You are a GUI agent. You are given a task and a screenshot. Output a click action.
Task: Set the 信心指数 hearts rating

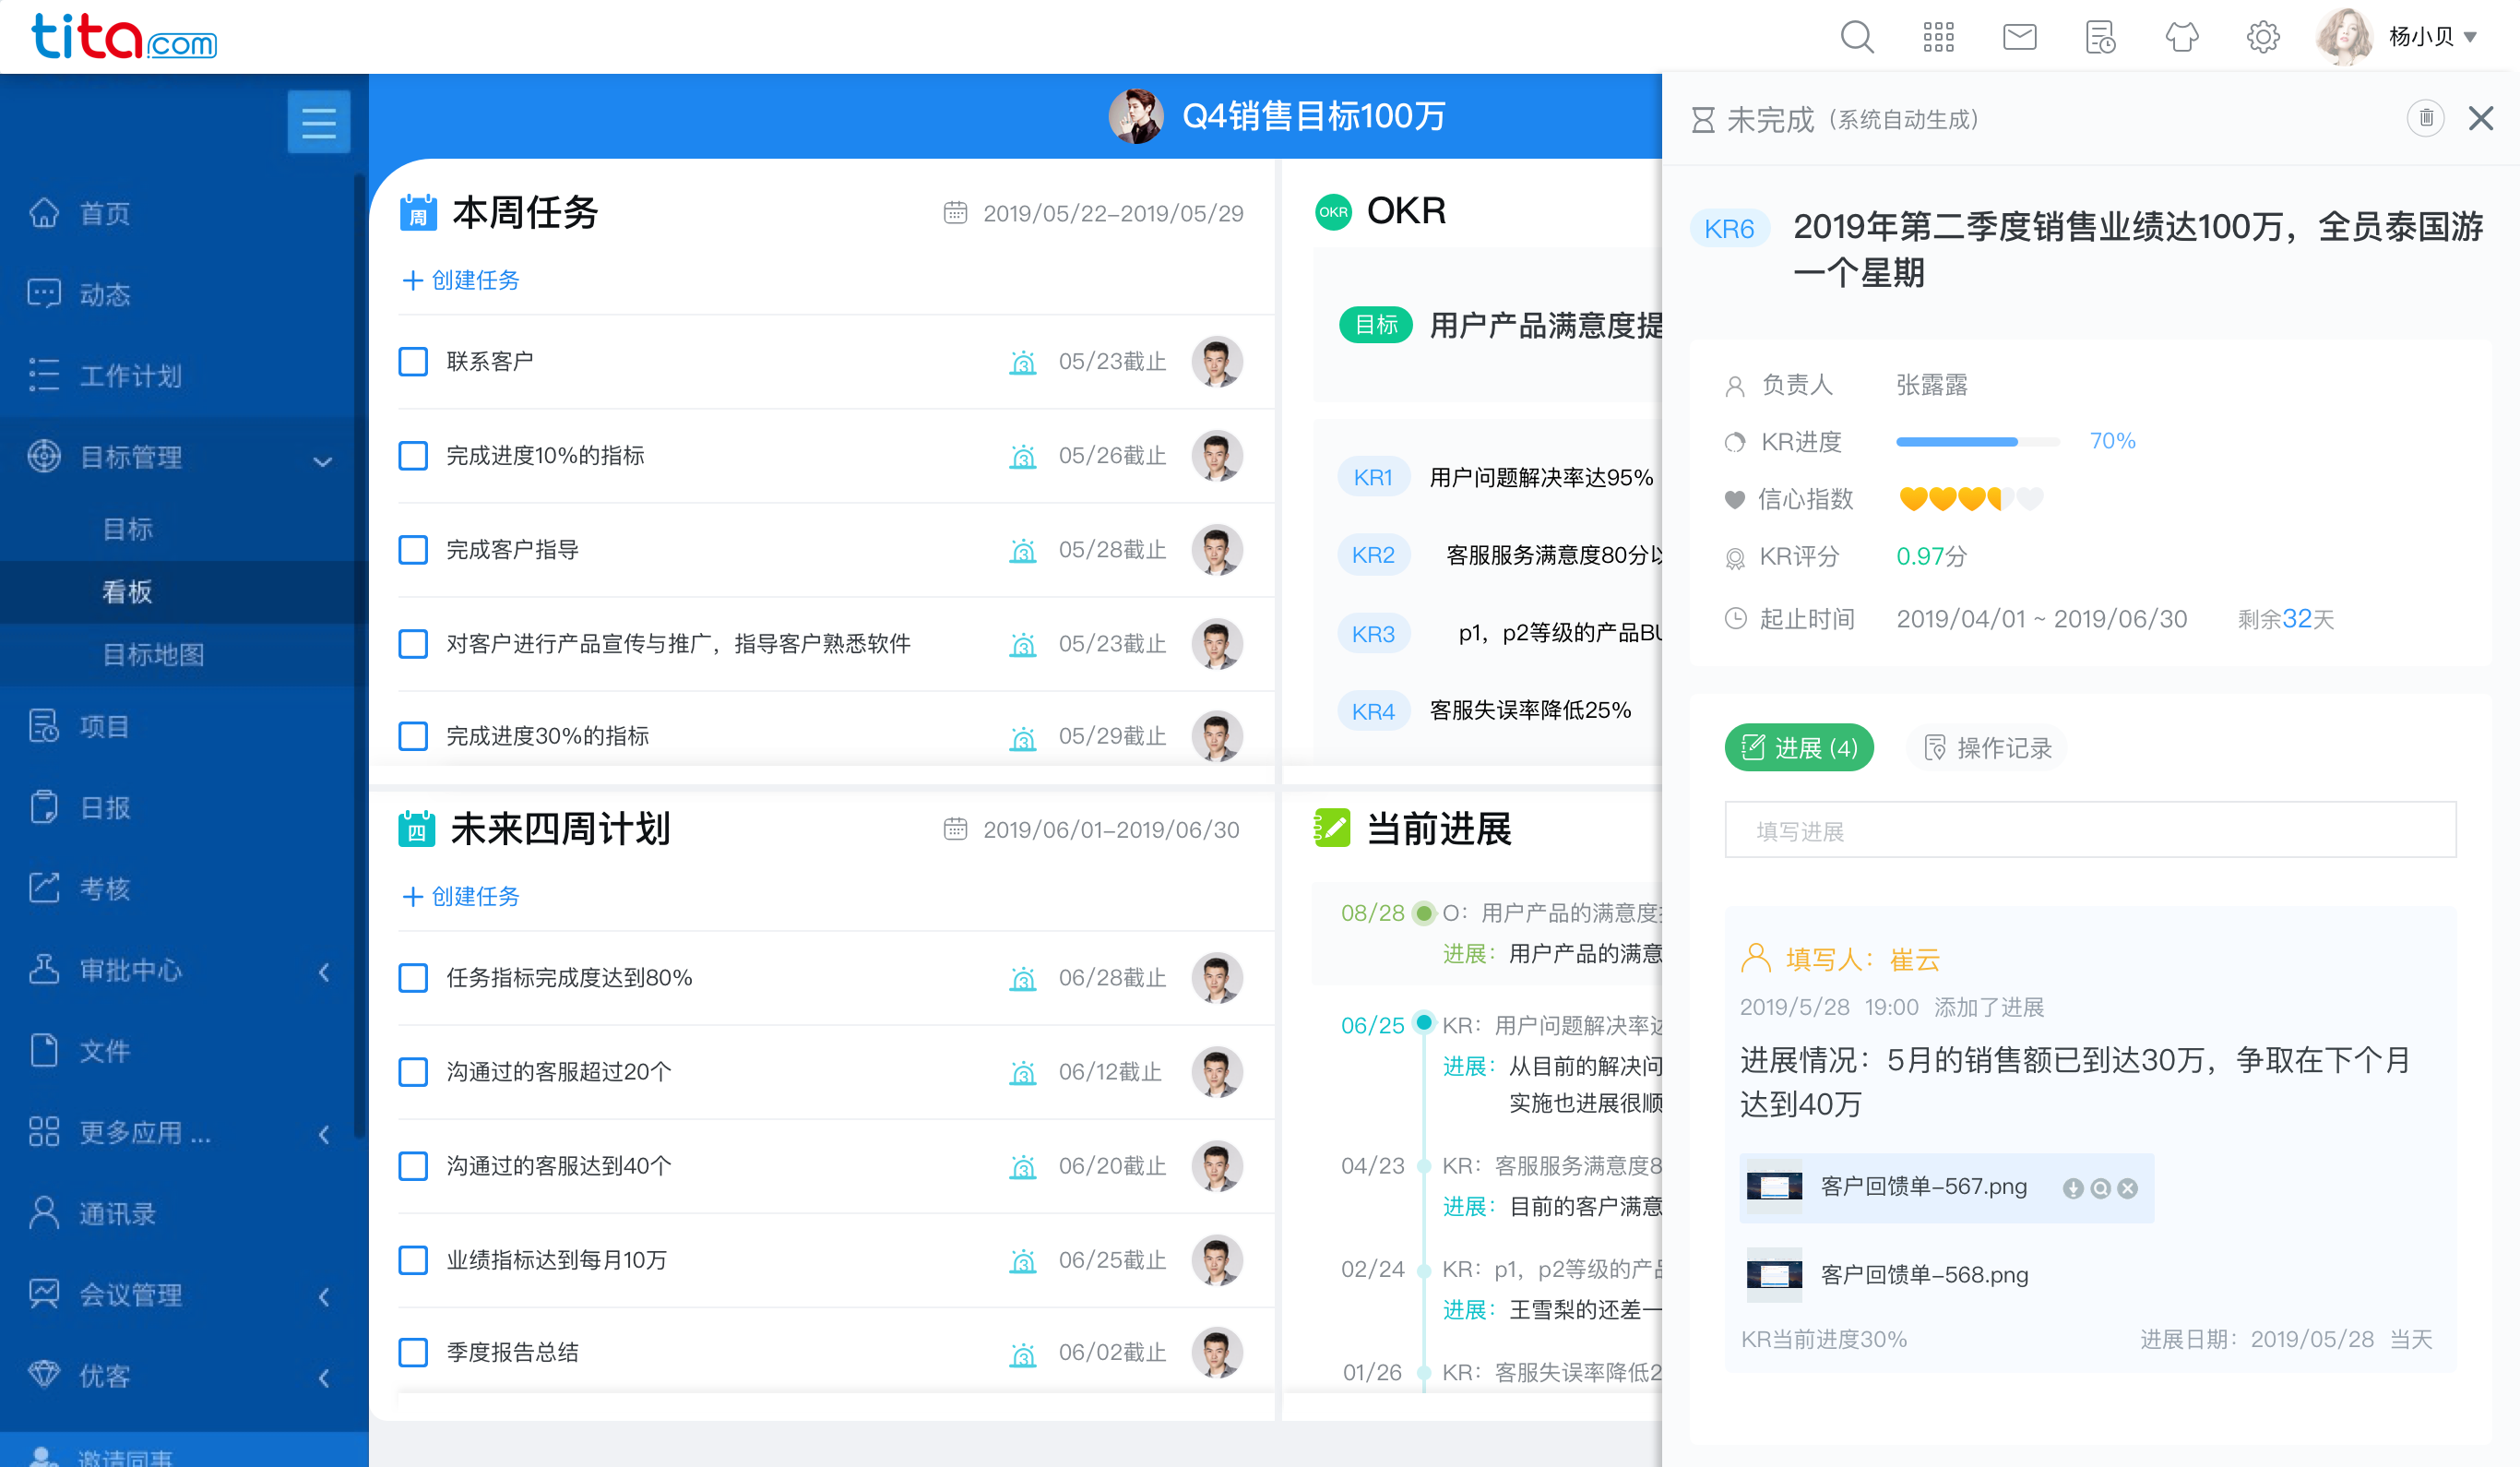[1970, 498]
